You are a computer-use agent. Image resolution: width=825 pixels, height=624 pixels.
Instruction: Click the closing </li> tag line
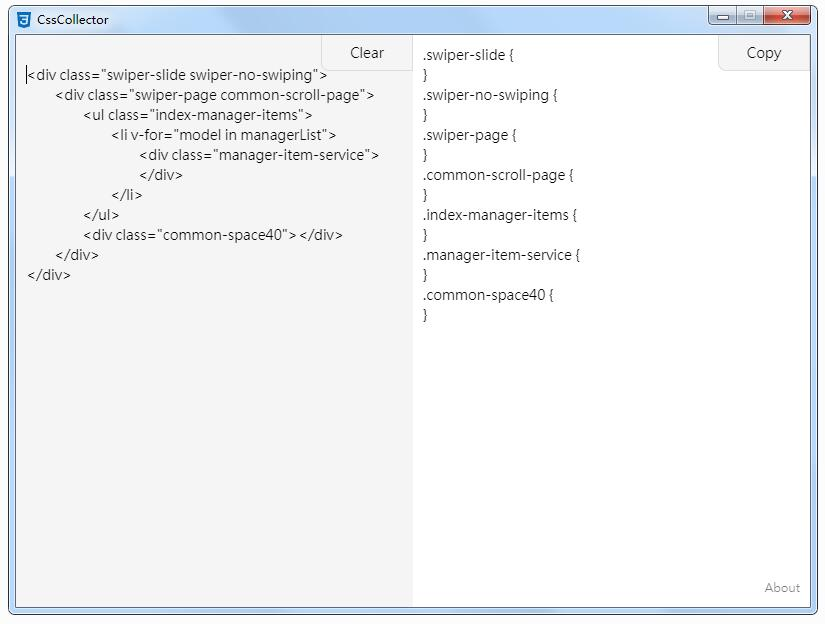127,195
